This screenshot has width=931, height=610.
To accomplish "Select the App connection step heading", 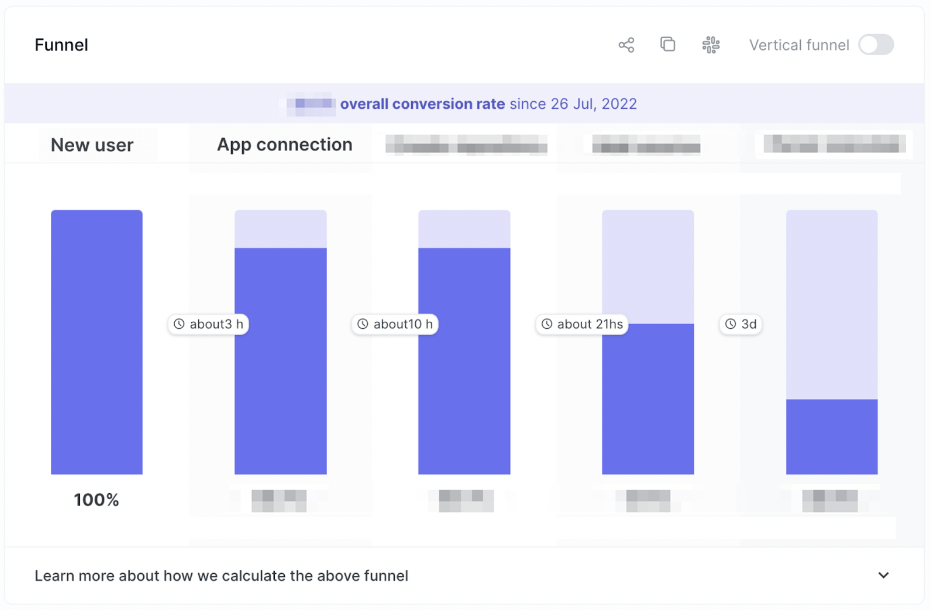I will pos(284,145).
